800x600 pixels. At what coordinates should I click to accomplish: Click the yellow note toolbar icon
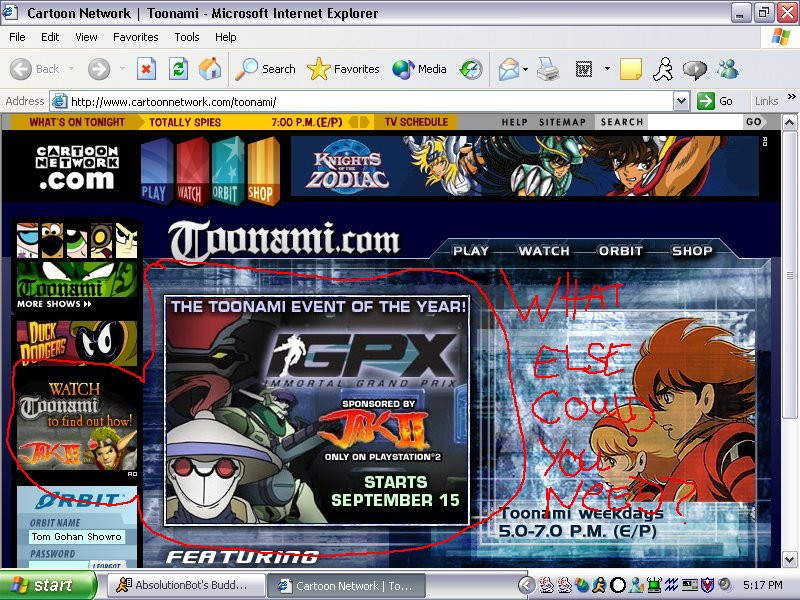coord(631,69)
